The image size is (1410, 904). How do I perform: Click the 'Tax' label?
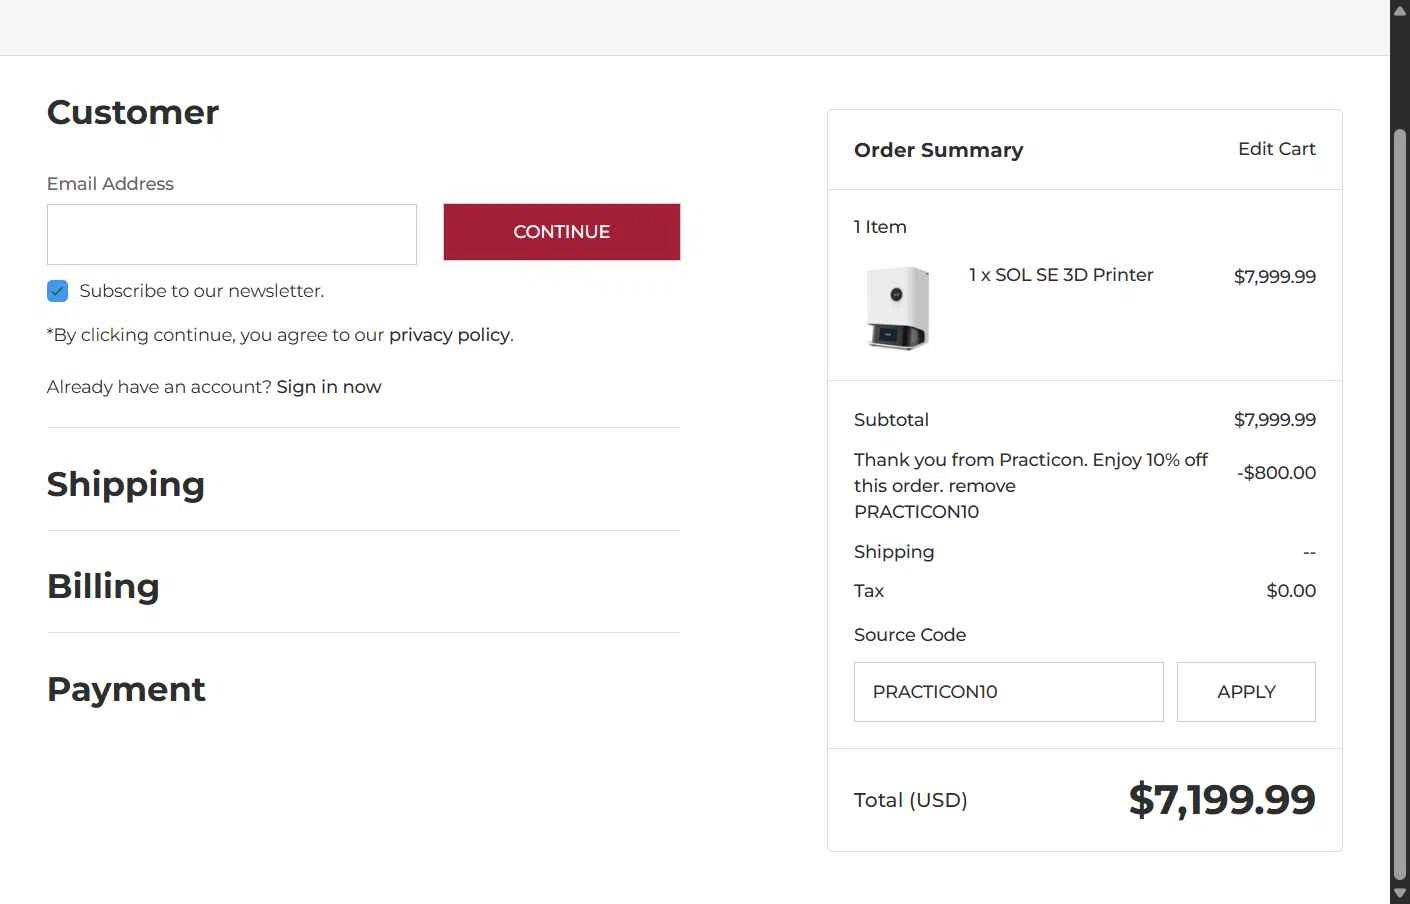[x=869, y=591]
